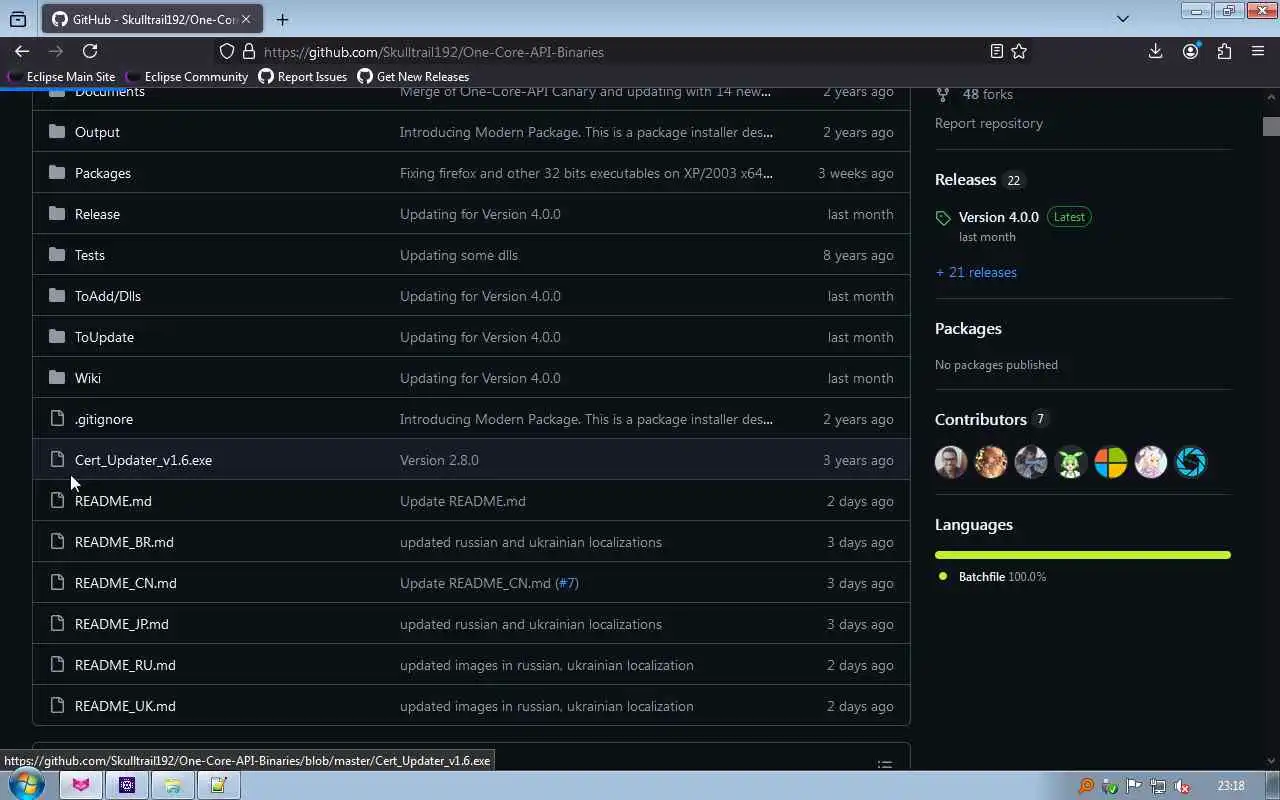Open Report Issues bookmark

tap(303, 77)
